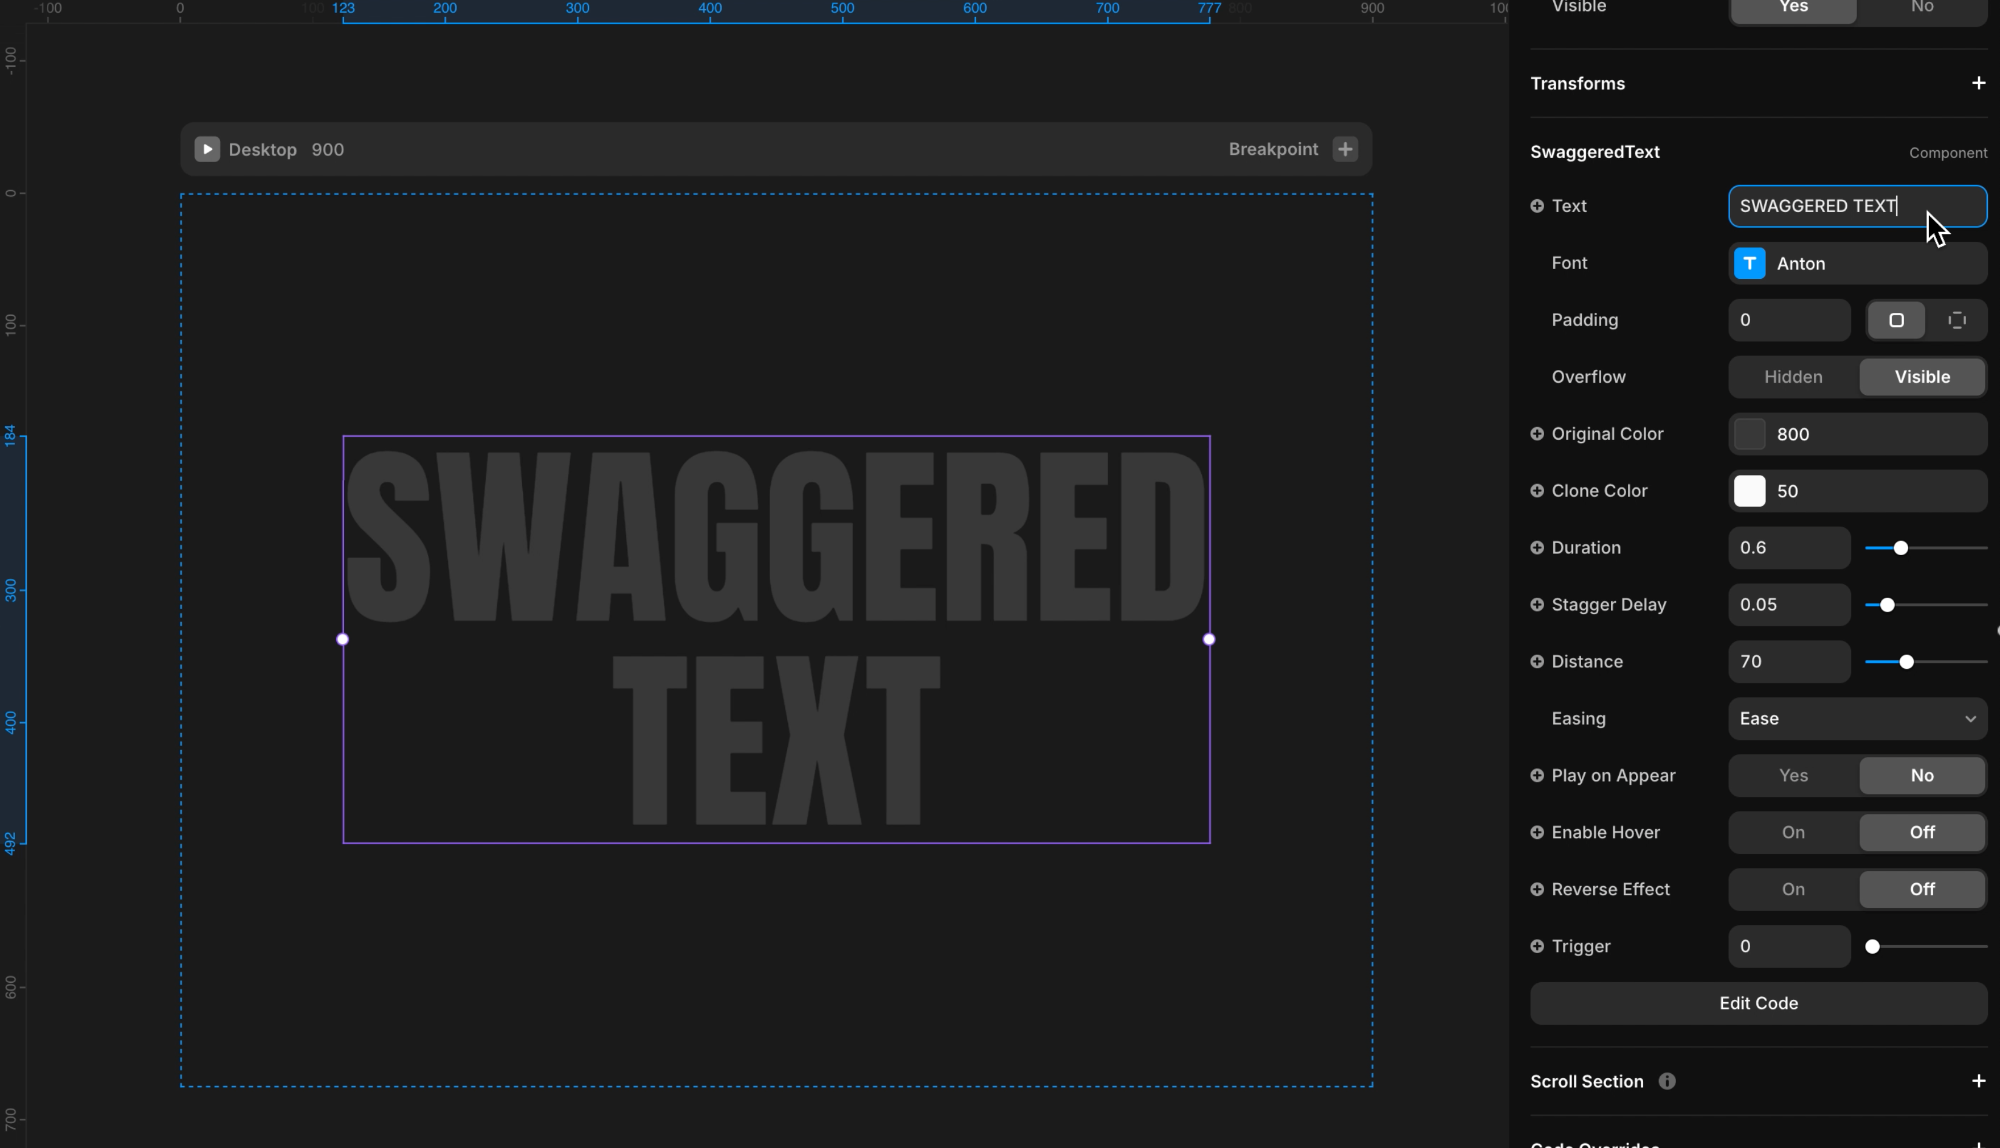Click the Breakpoint label button
Viewport: 2000px width, 1148px height.
[1273, 149]
